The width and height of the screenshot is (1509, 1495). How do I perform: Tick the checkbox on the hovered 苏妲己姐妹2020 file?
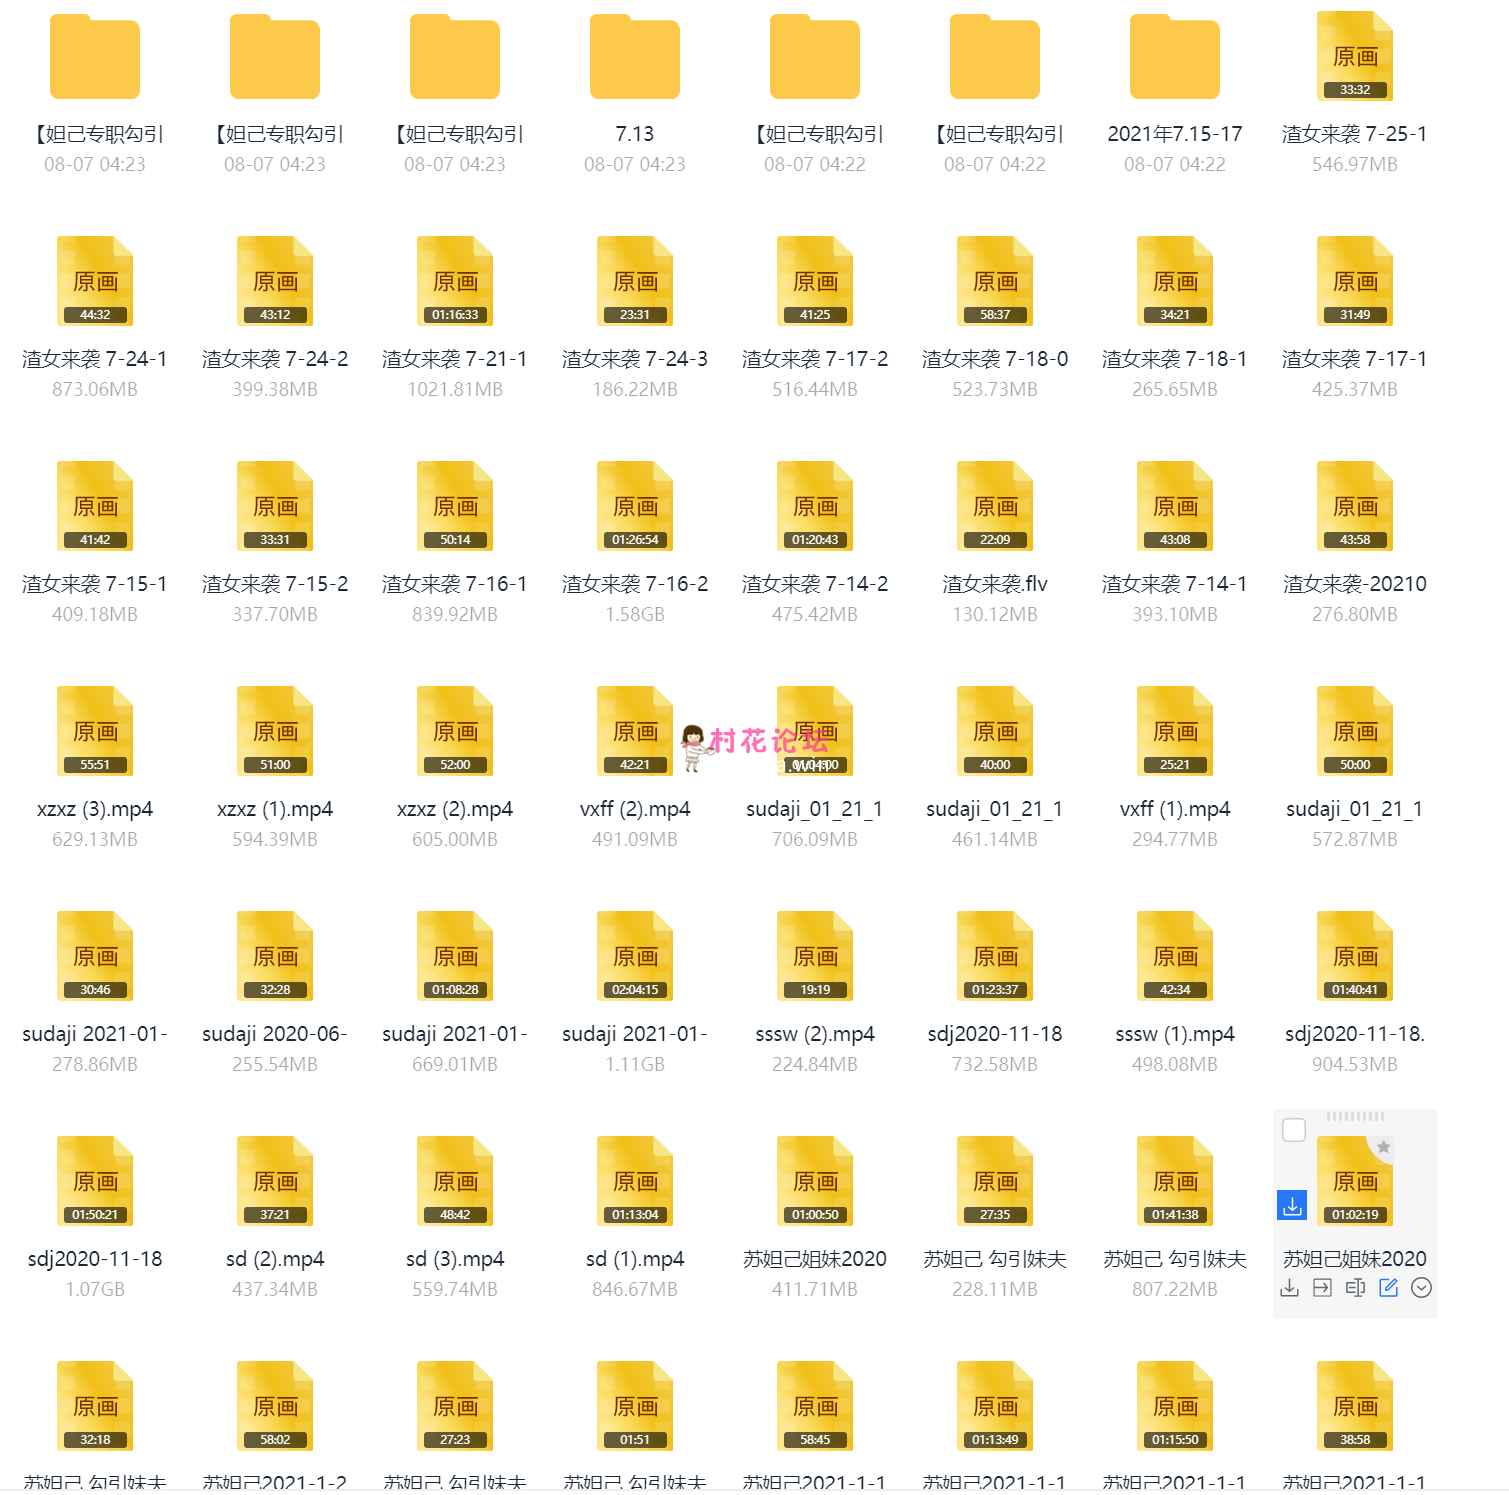click(1293, 1130)
